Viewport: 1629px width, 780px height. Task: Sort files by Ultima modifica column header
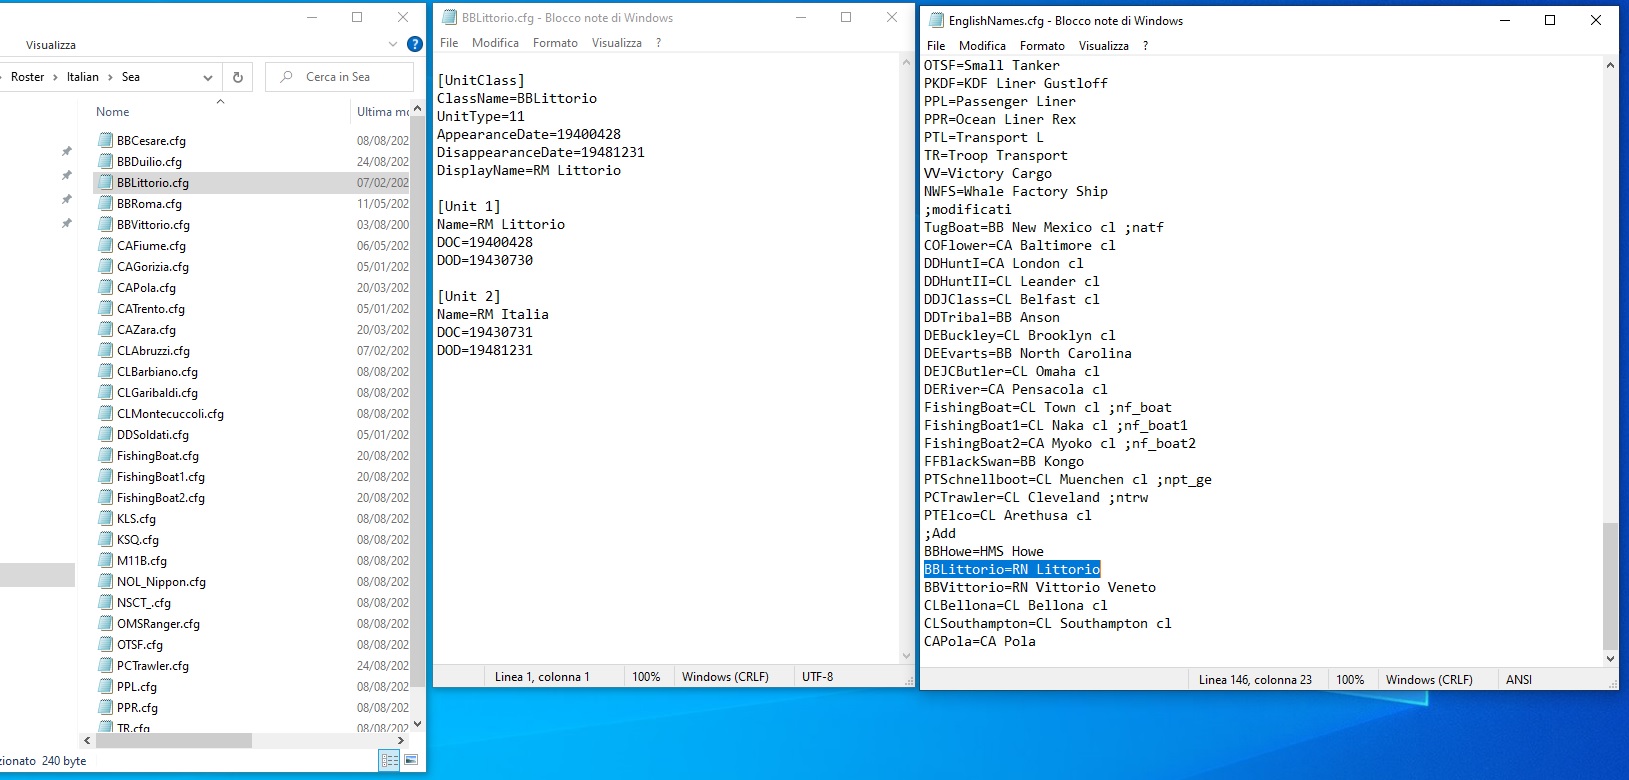click(382, 112)
